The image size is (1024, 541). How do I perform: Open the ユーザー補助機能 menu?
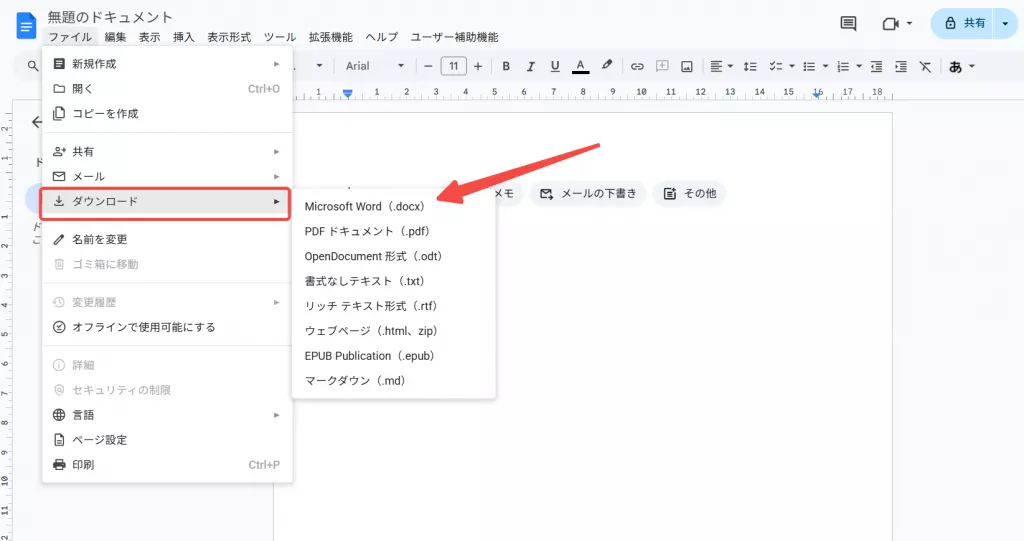click(455, 37)
